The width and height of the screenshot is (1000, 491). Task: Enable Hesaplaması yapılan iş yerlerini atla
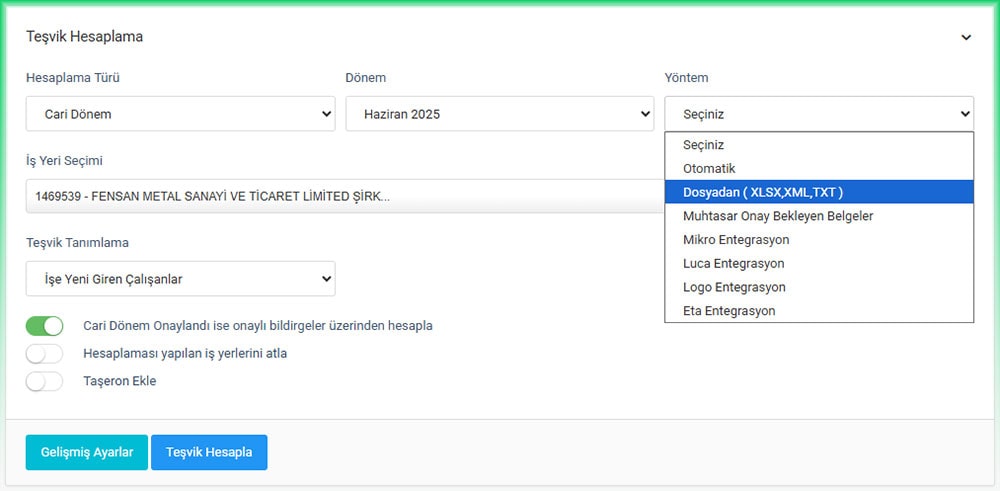point(45,353)
